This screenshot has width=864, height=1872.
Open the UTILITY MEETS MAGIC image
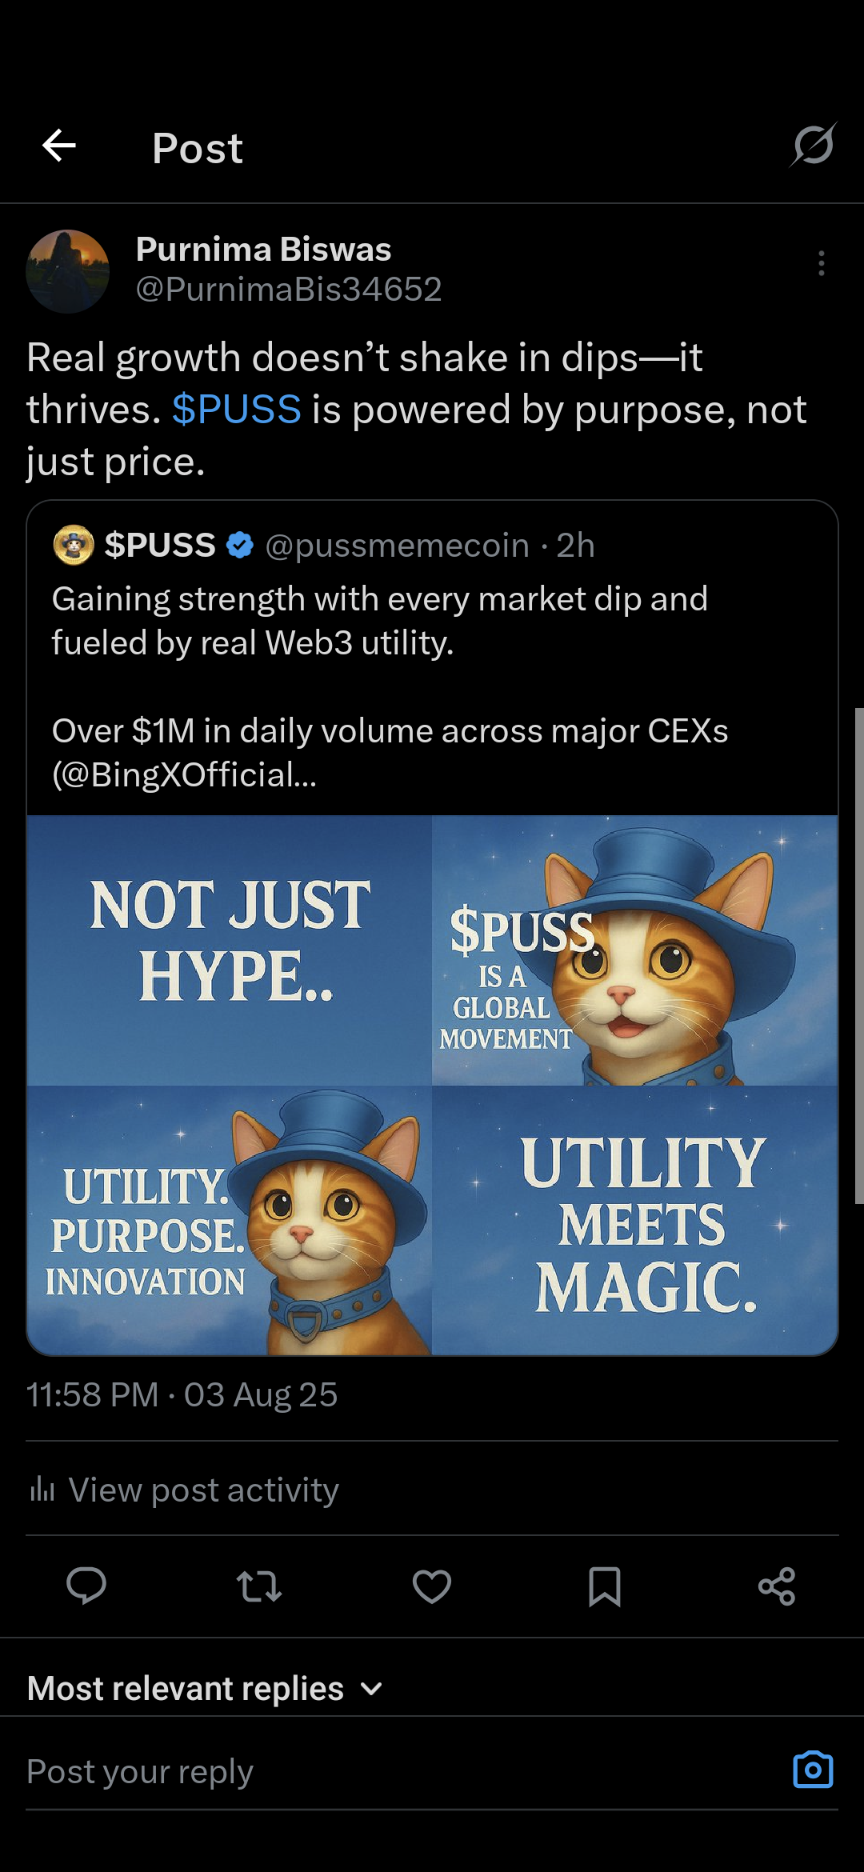coord(635,1221)
